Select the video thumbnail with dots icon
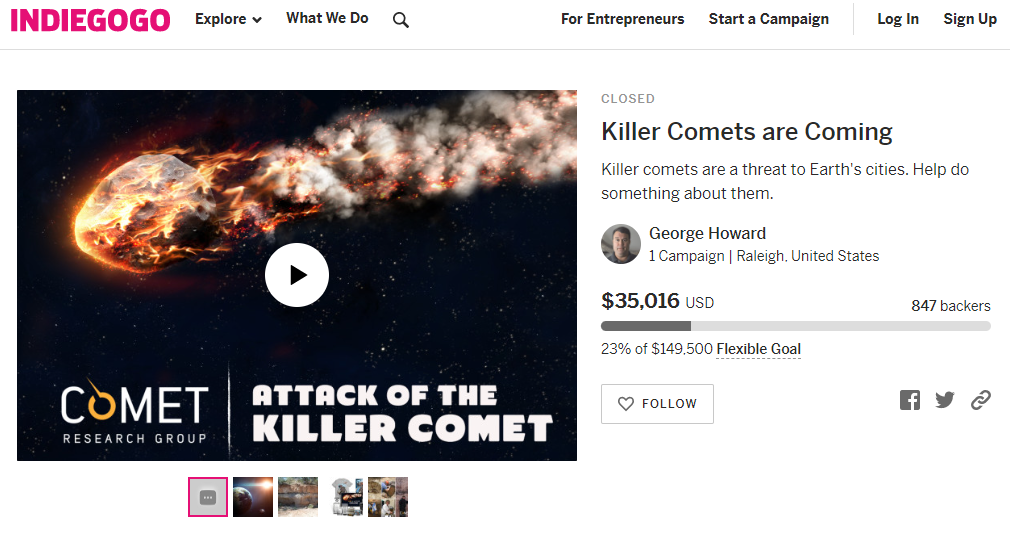This screenshot has width=1010, height=535. (208, 497)
